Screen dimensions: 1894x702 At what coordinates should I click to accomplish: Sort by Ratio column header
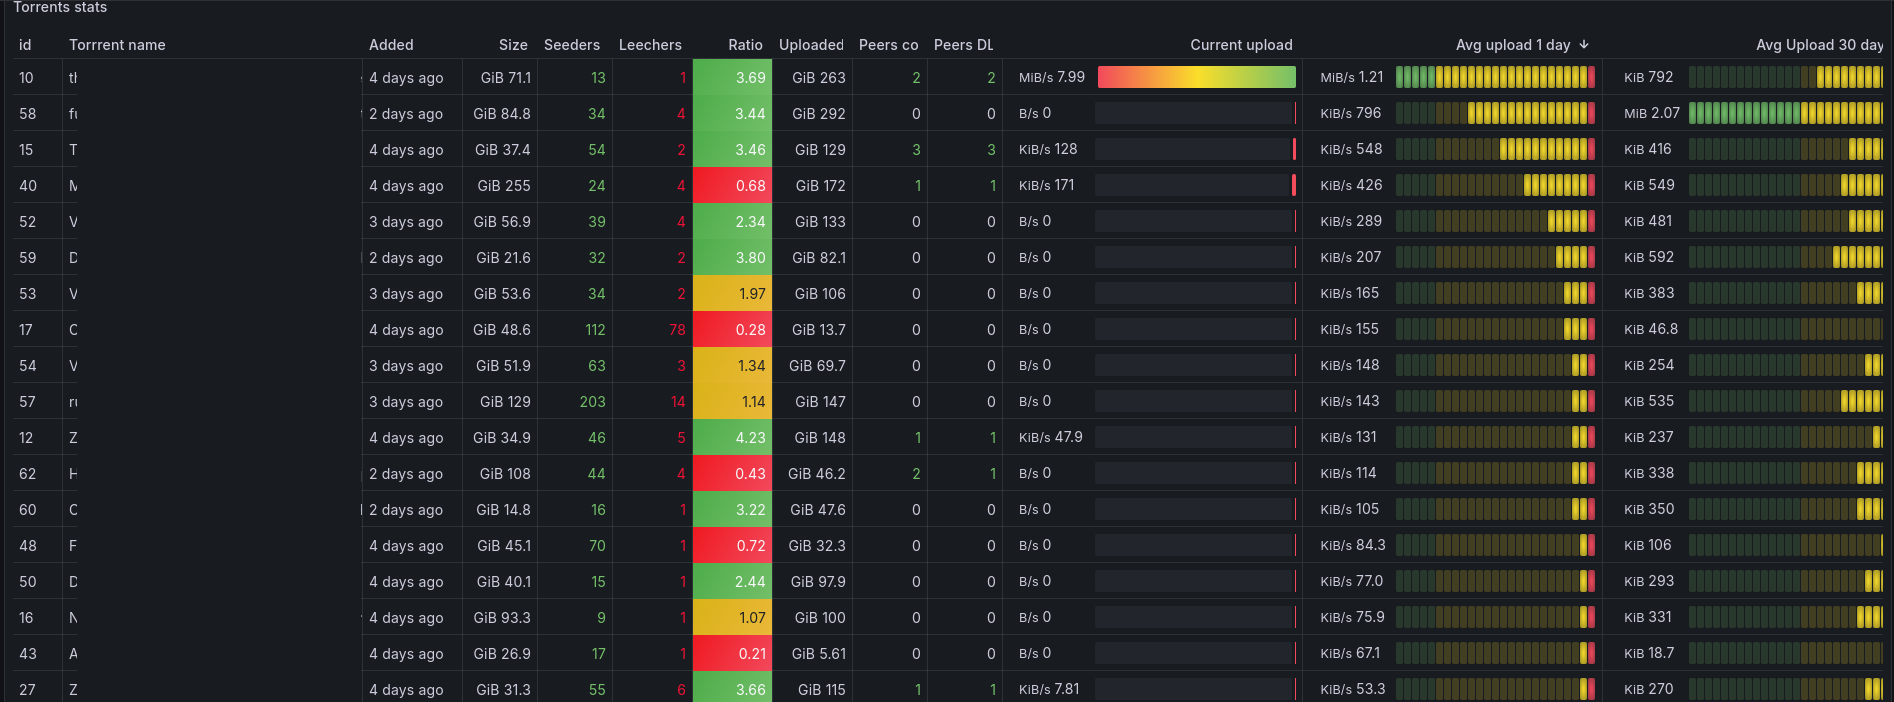click(745, 45)
